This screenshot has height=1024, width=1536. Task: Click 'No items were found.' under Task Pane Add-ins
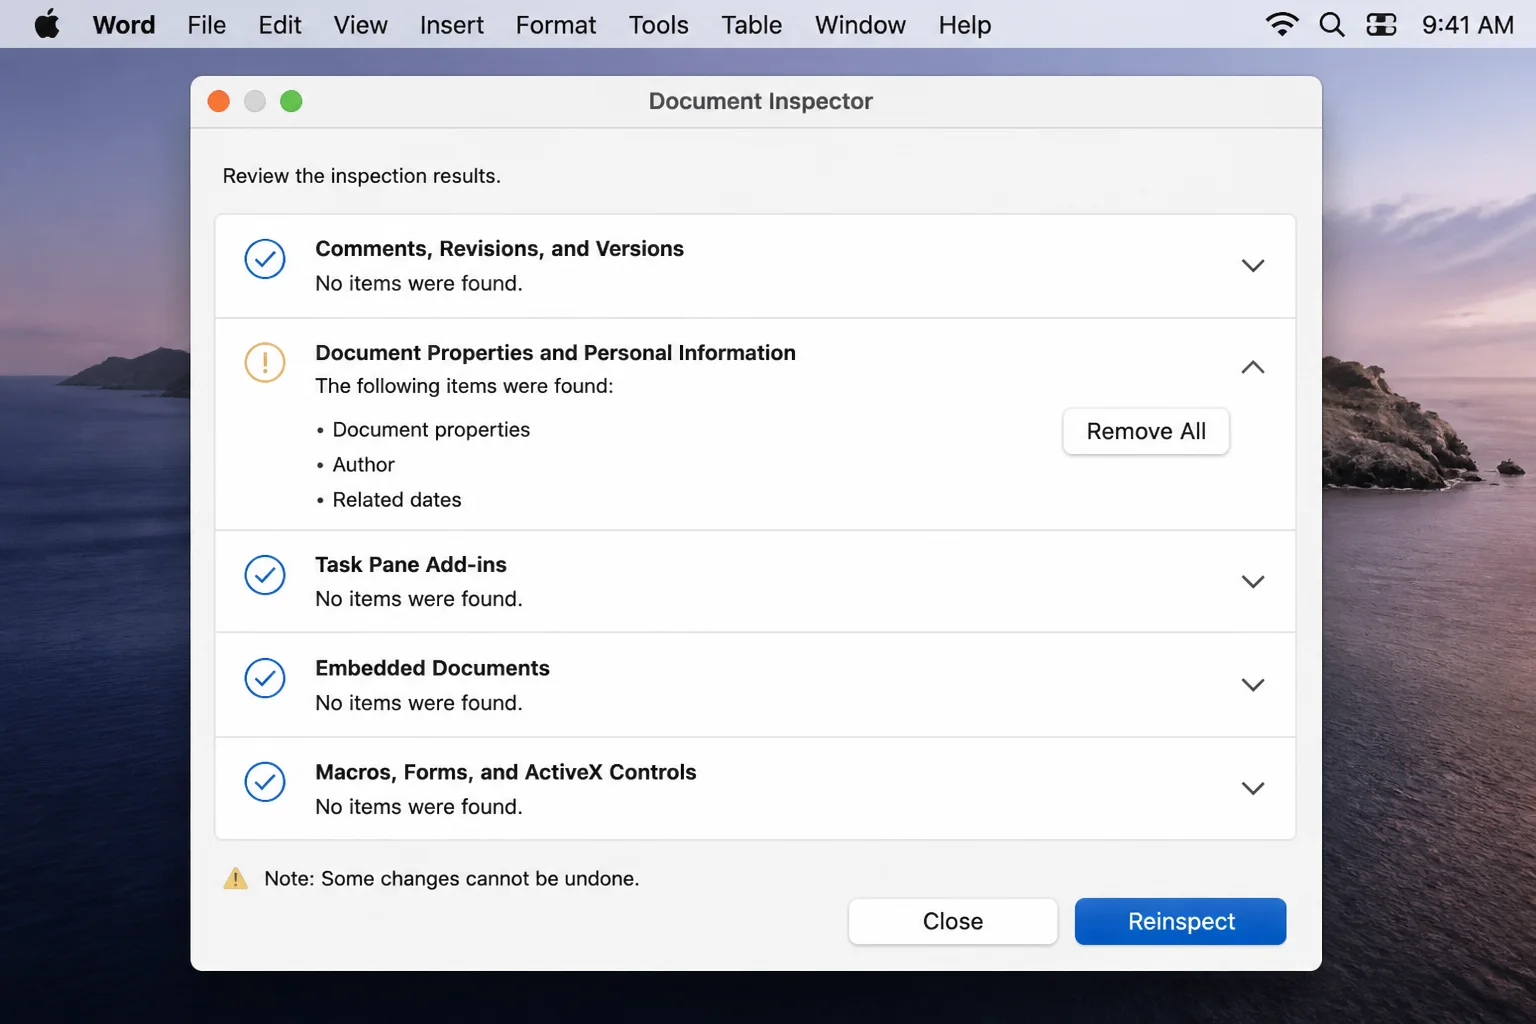419,599
